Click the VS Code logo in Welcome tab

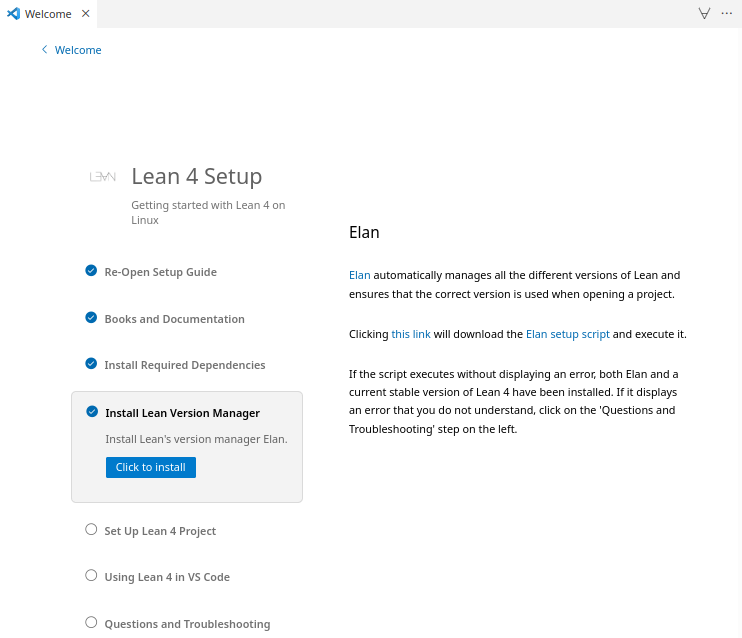[x=13, y=14]
